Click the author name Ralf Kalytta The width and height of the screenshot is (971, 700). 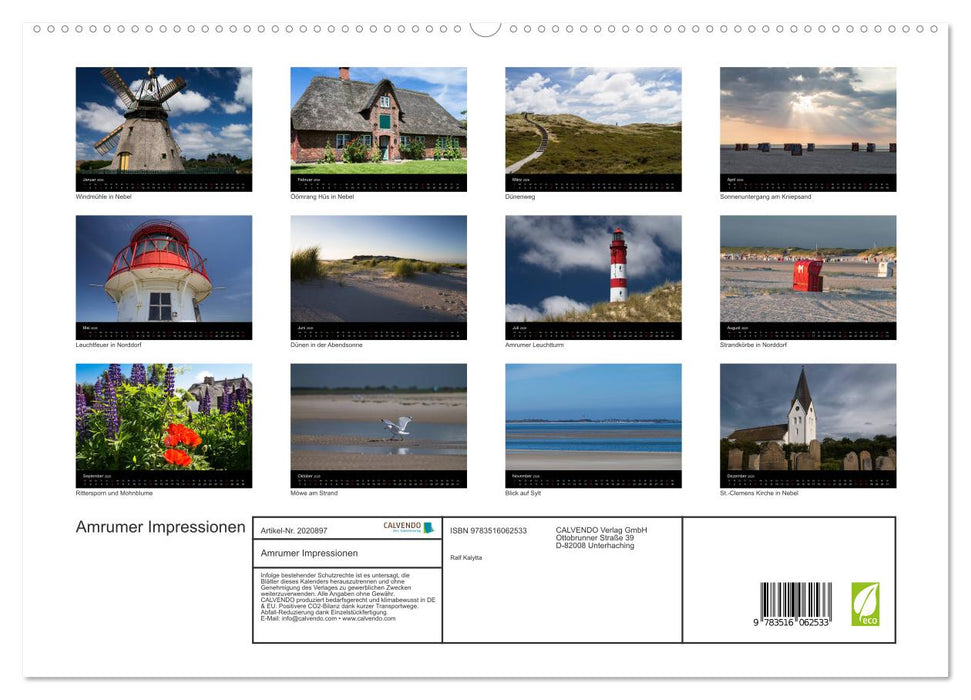click(466, 556)
